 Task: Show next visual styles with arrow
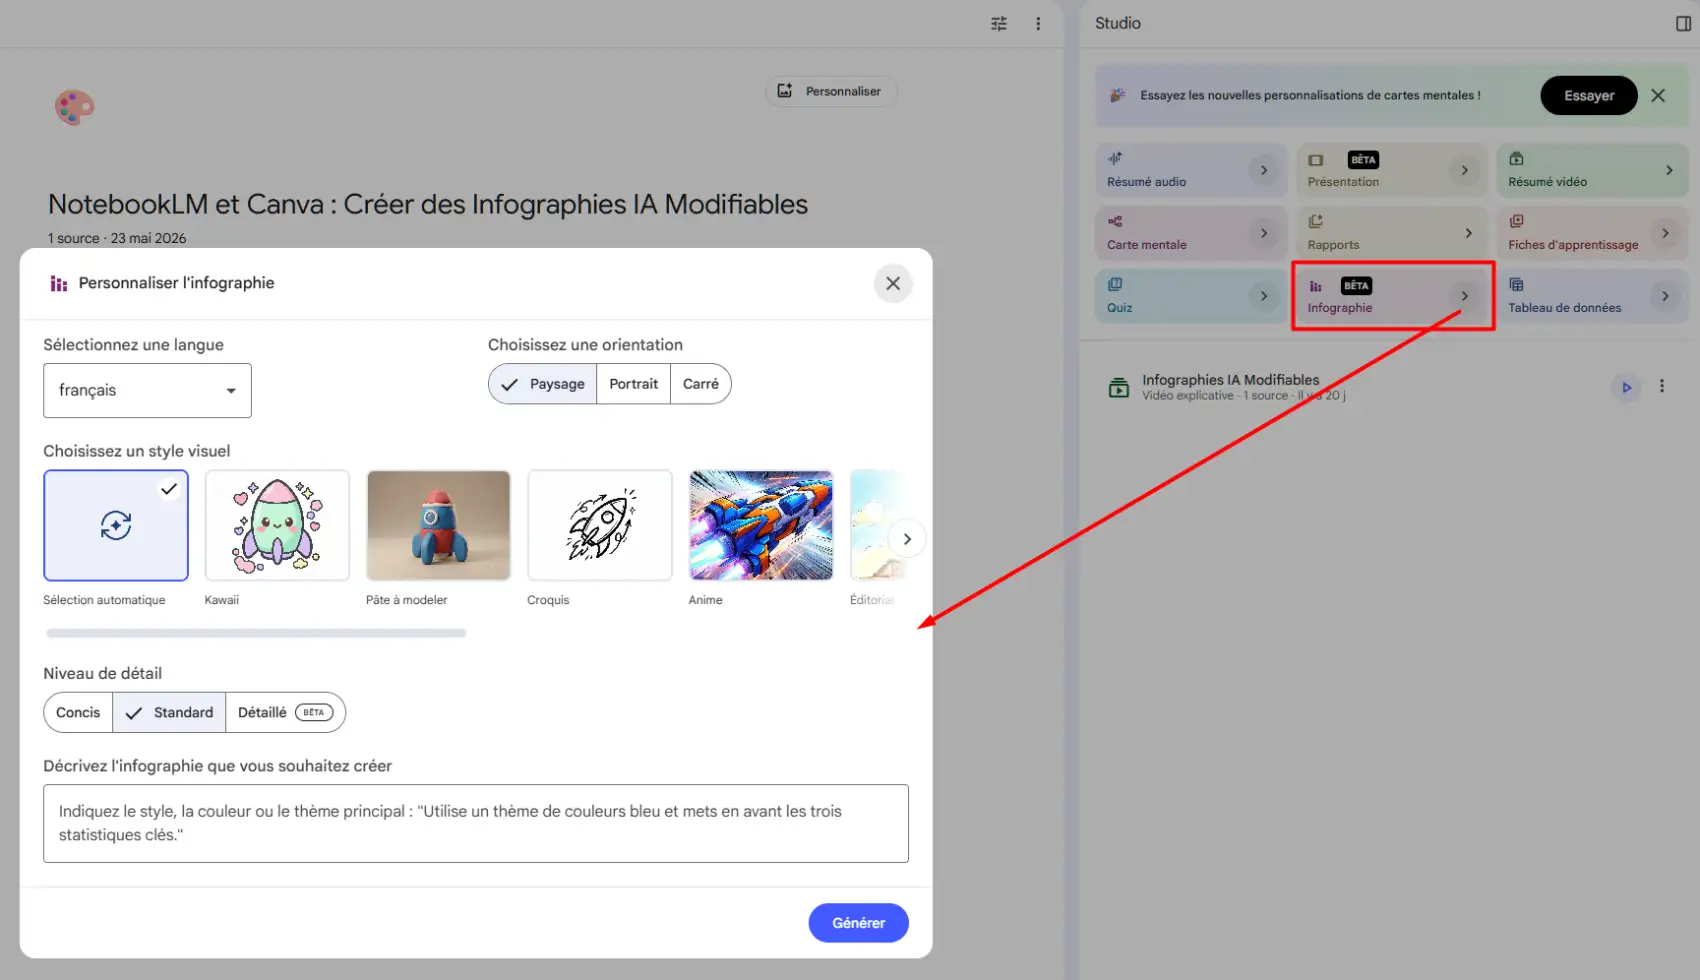[x=907, y=539]
